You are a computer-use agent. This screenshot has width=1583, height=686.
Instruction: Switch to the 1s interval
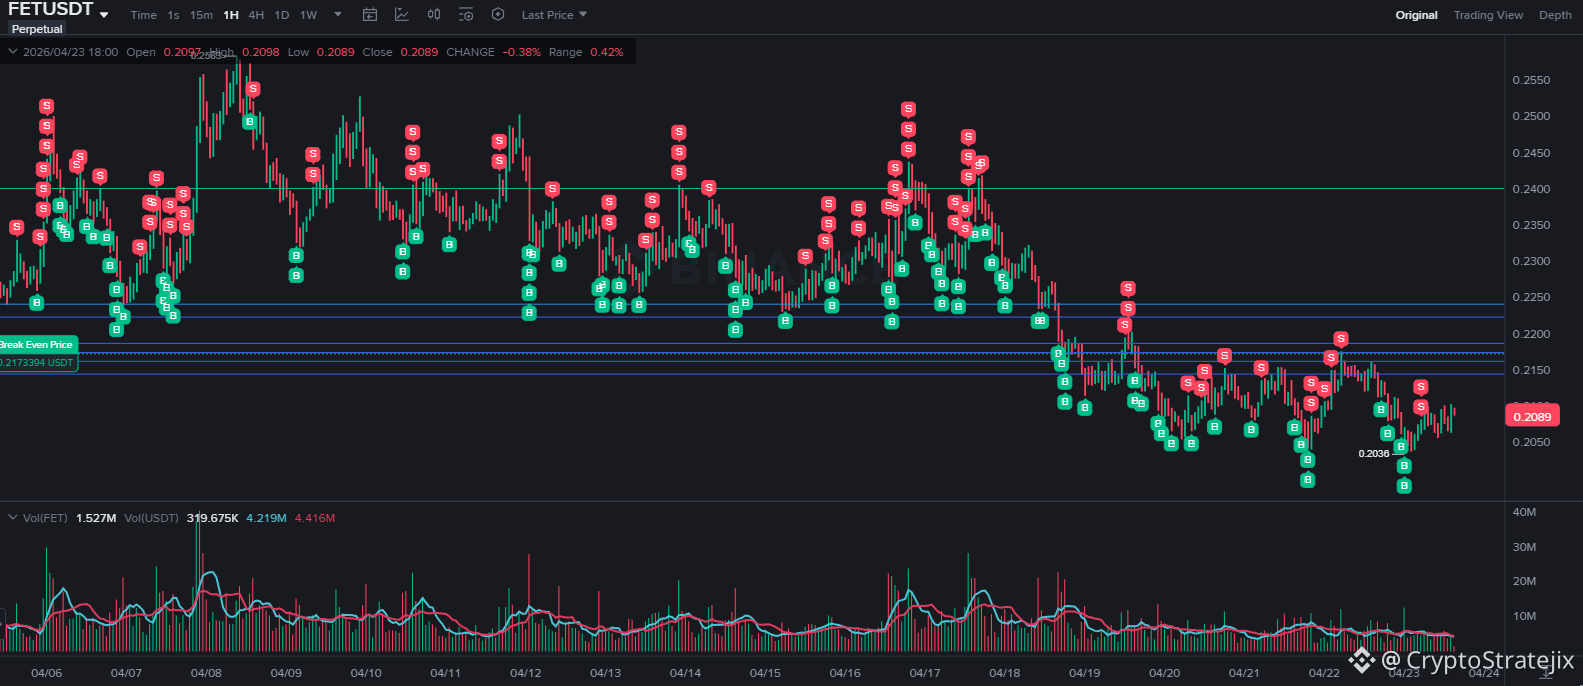[174, 15]
